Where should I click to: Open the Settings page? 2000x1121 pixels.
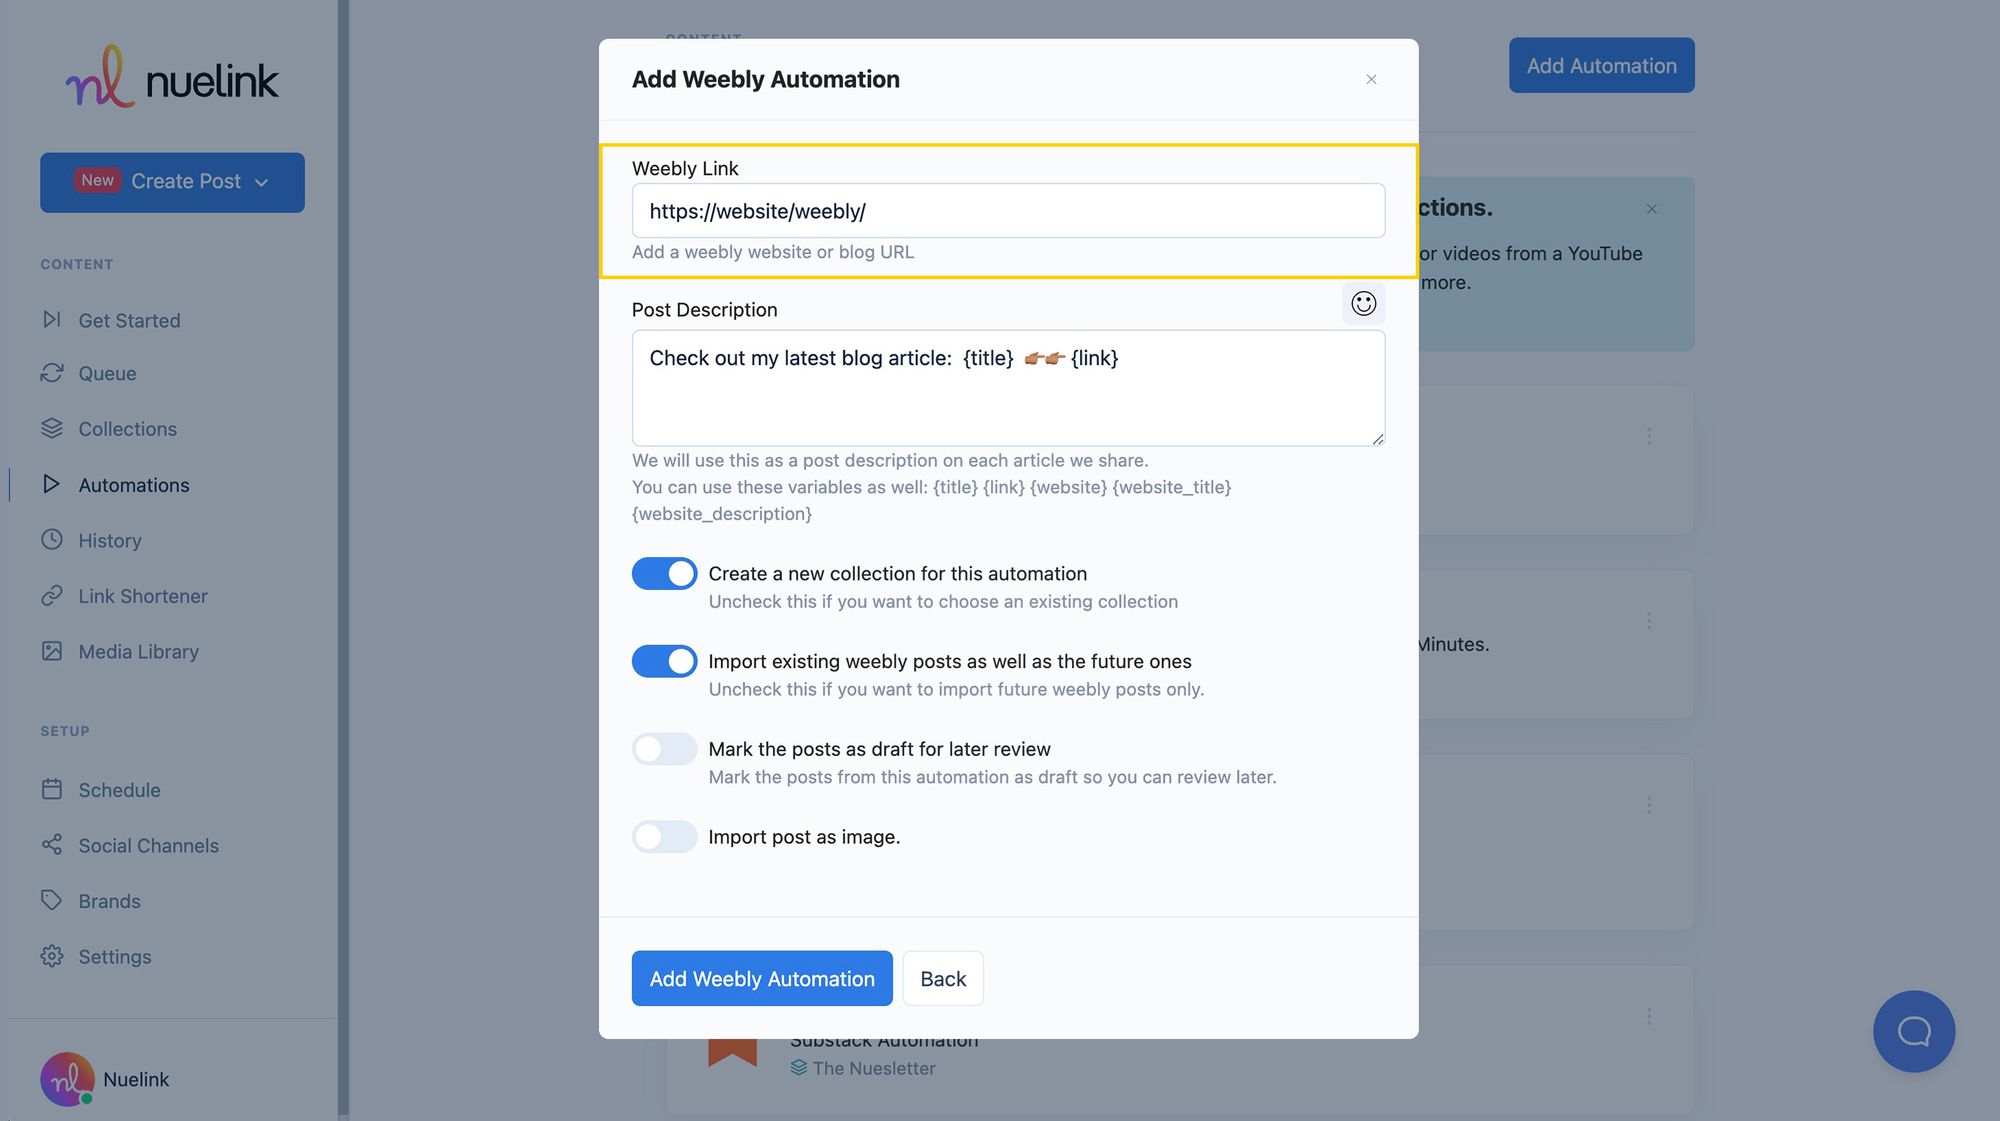pyautogui.click(x=115, y=957)
